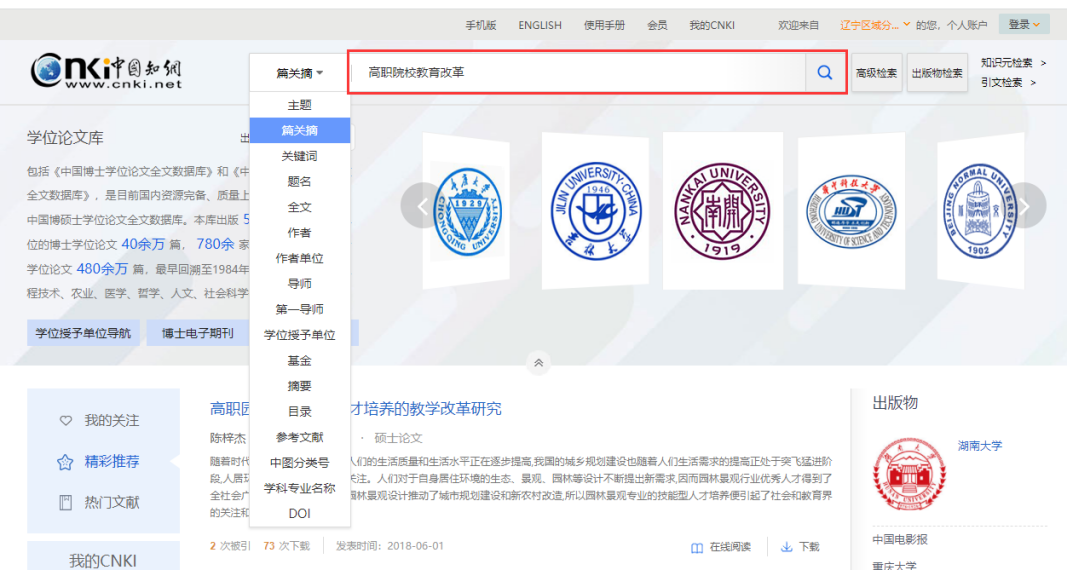Select 精彩推荐 sidebar tab
This screenshot has width=1067, height=570.
pyautogui.click(x=103, y=462)
